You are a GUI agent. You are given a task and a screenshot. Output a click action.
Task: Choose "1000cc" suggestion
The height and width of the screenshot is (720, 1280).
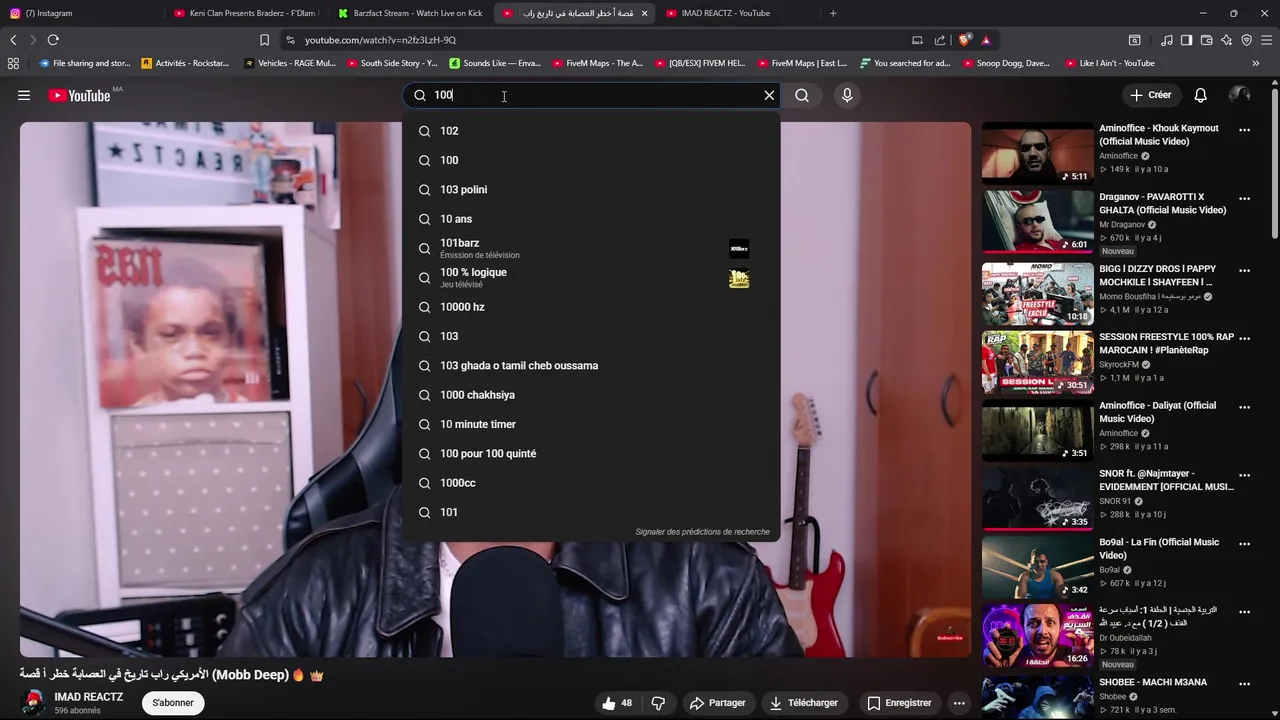point(591,483)
